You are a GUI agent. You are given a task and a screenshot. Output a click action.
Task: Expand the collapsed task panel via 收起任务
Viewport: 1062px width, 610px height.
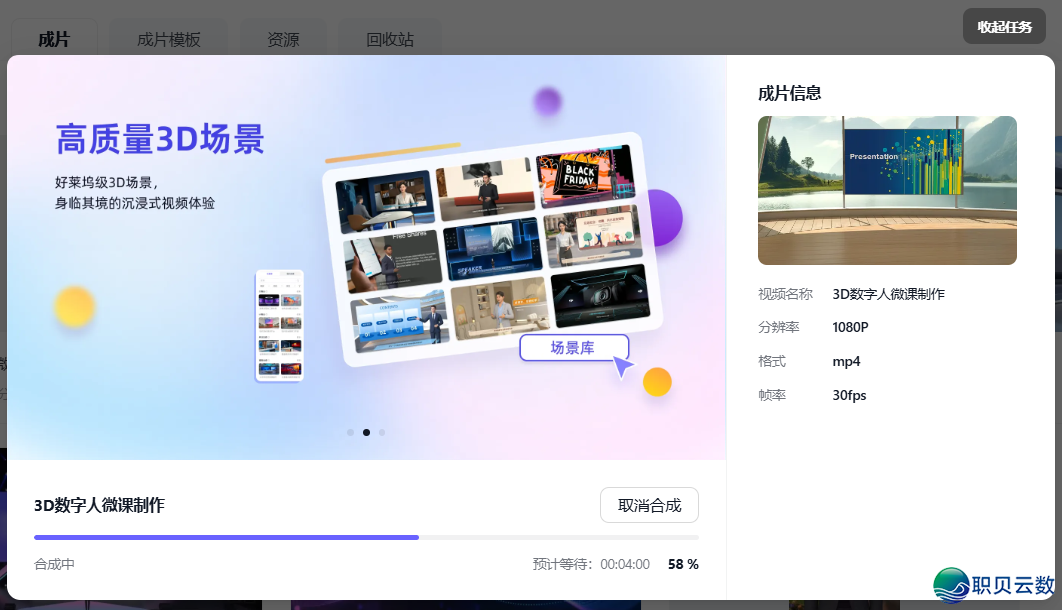(x=1004, y=26)
